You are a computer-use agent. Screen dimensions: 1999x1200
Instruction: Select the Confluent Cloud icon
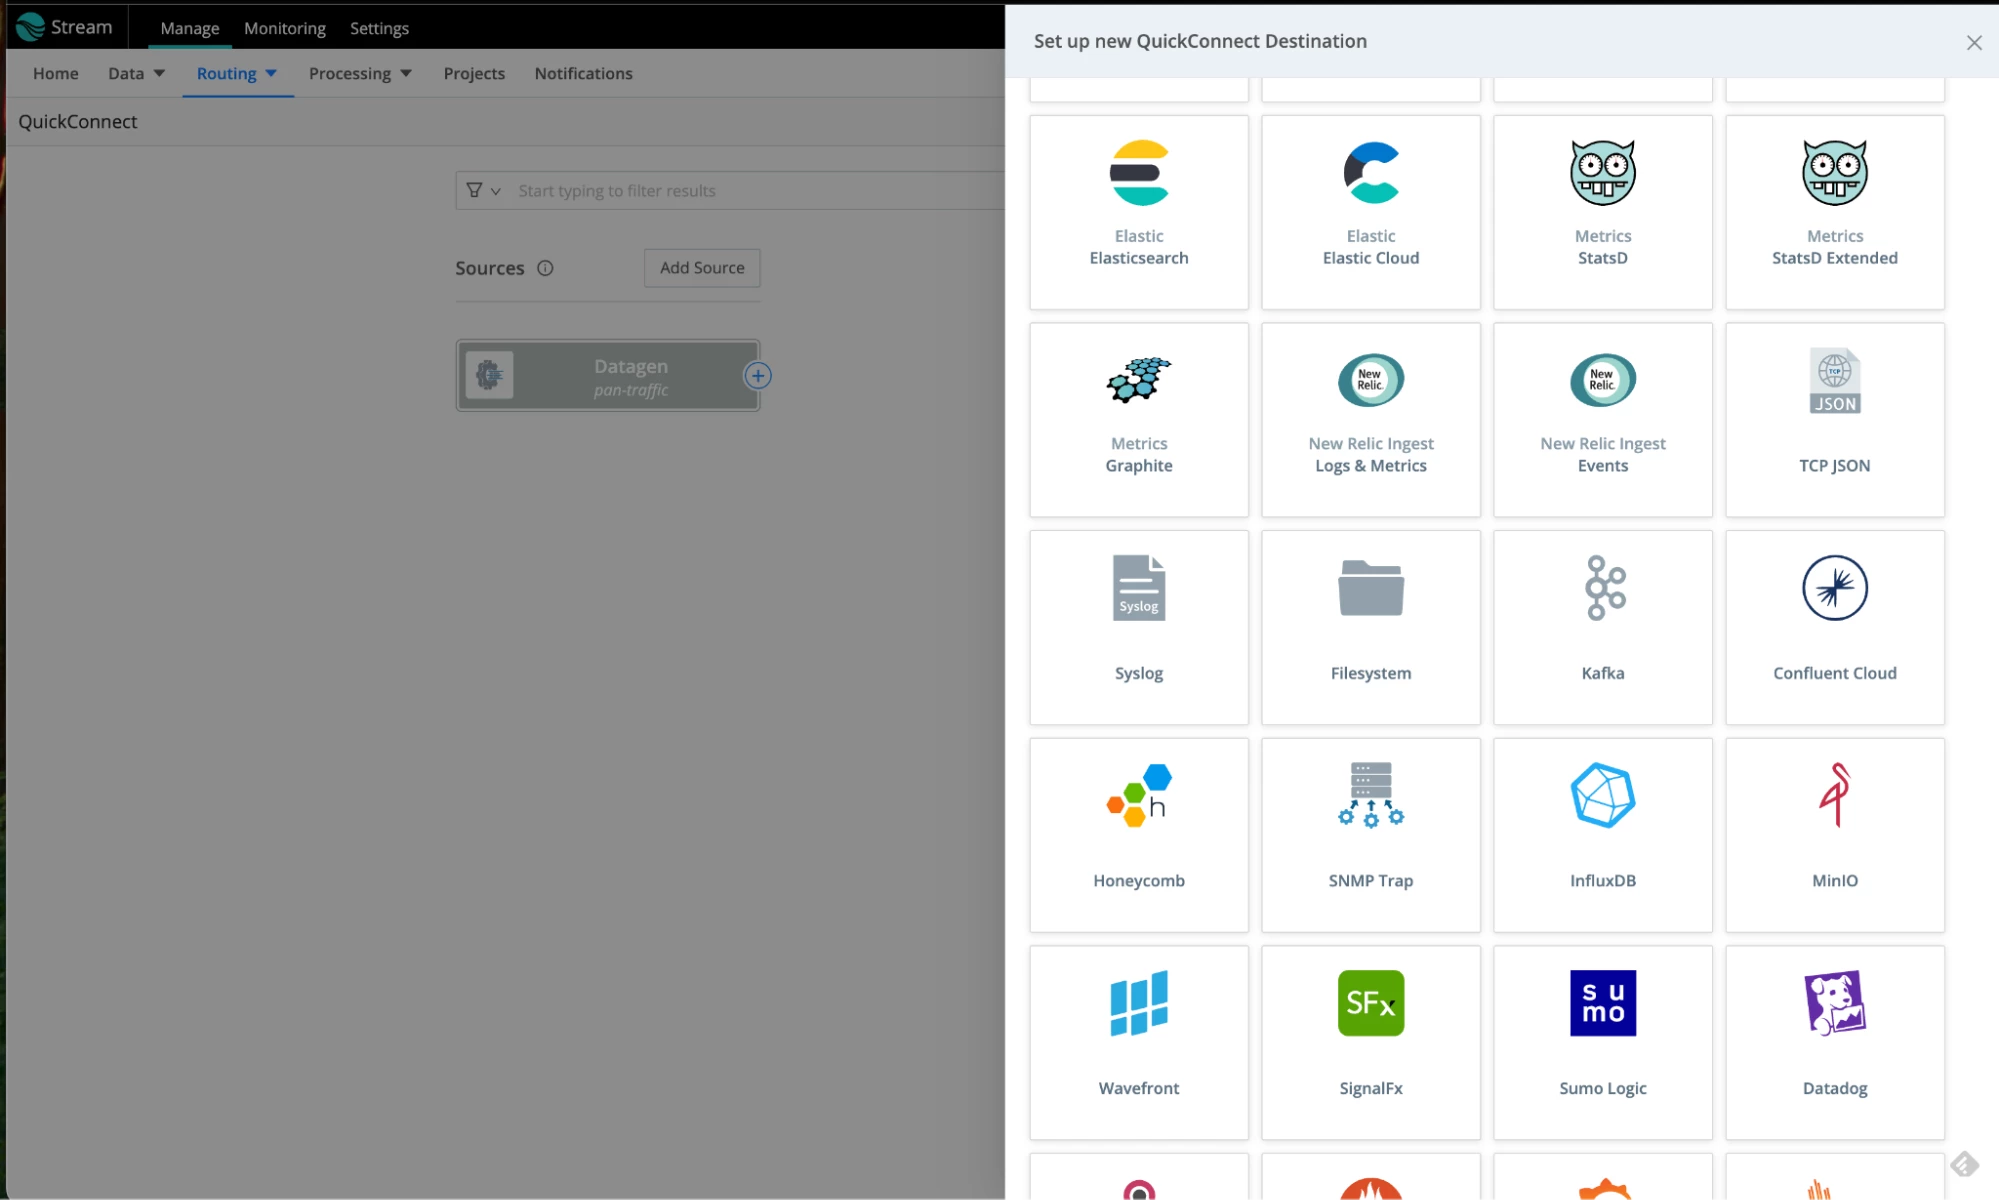1835,588
